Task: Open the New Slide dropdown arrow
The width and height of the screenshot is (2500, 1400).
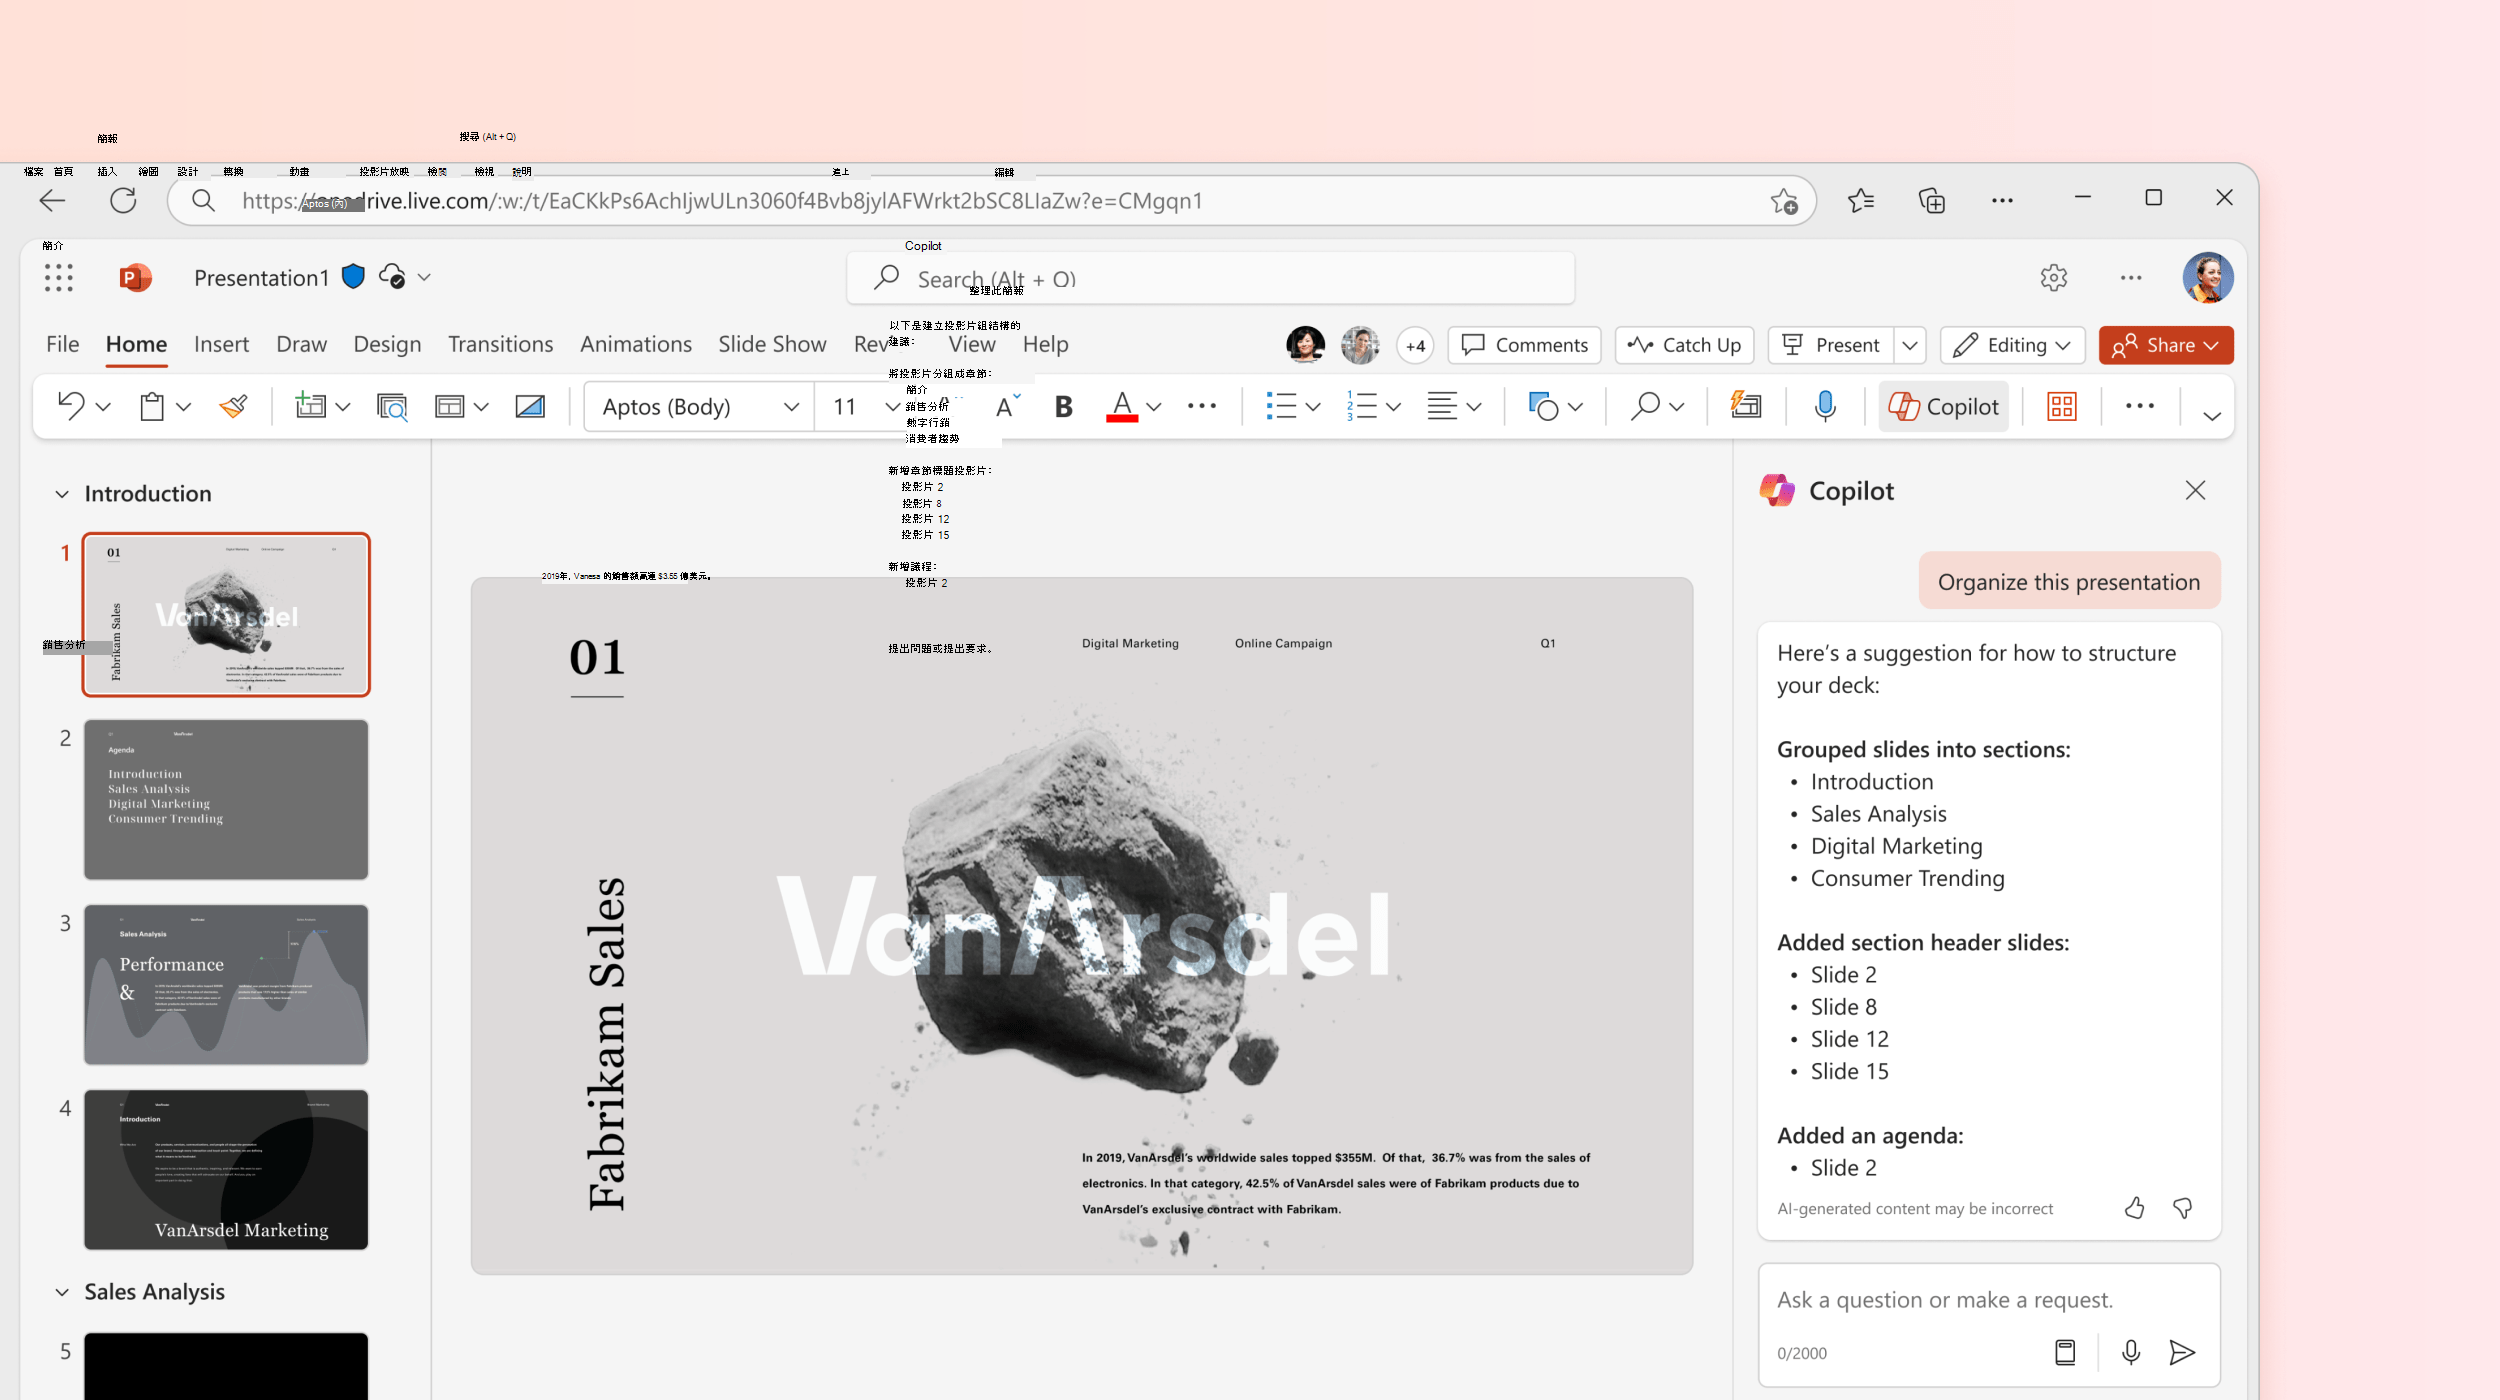Action: (x=343, y=407)
